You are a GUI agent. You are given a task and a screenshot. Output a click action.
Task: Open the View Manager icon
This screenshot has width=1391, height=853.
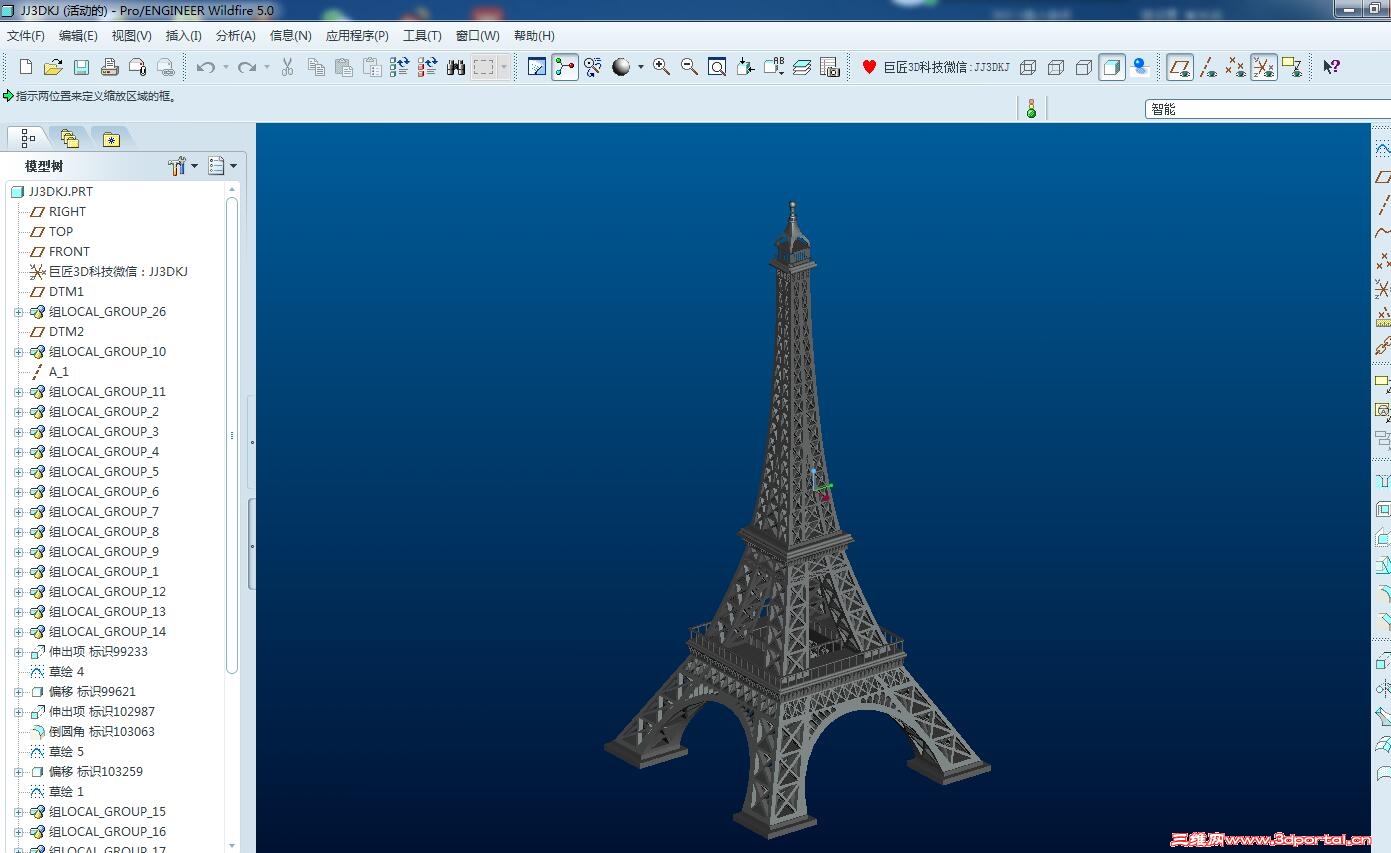[x=830, y=67]
